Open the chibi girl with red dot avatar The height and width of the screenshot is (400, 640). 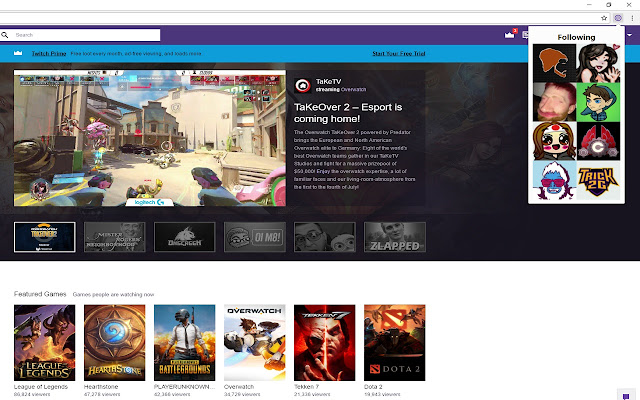tap(554, 141)
